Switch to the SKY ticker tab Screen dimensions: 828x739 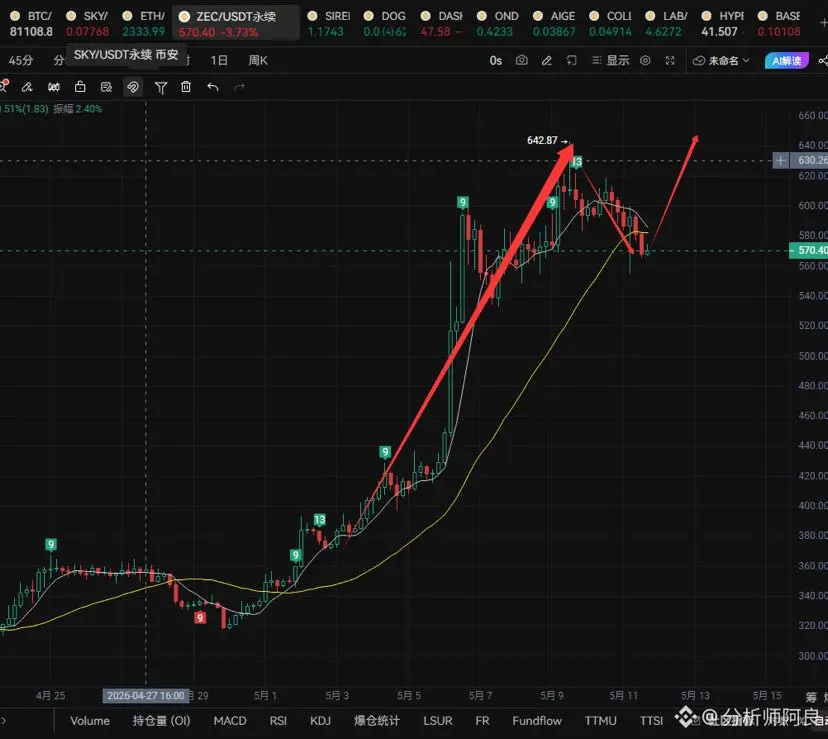click(88, 24)
